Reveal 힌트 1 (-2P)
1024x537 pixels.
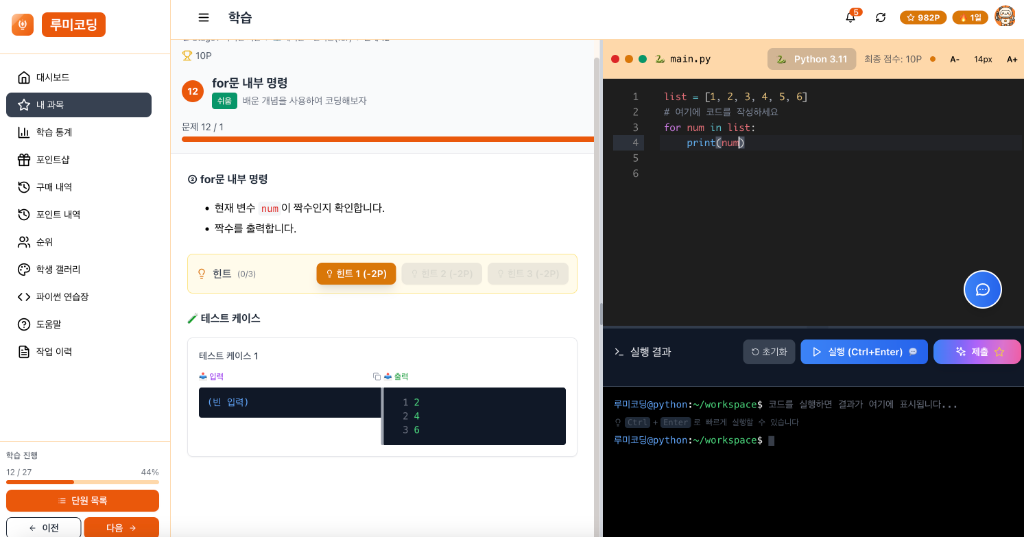point(356,274)
